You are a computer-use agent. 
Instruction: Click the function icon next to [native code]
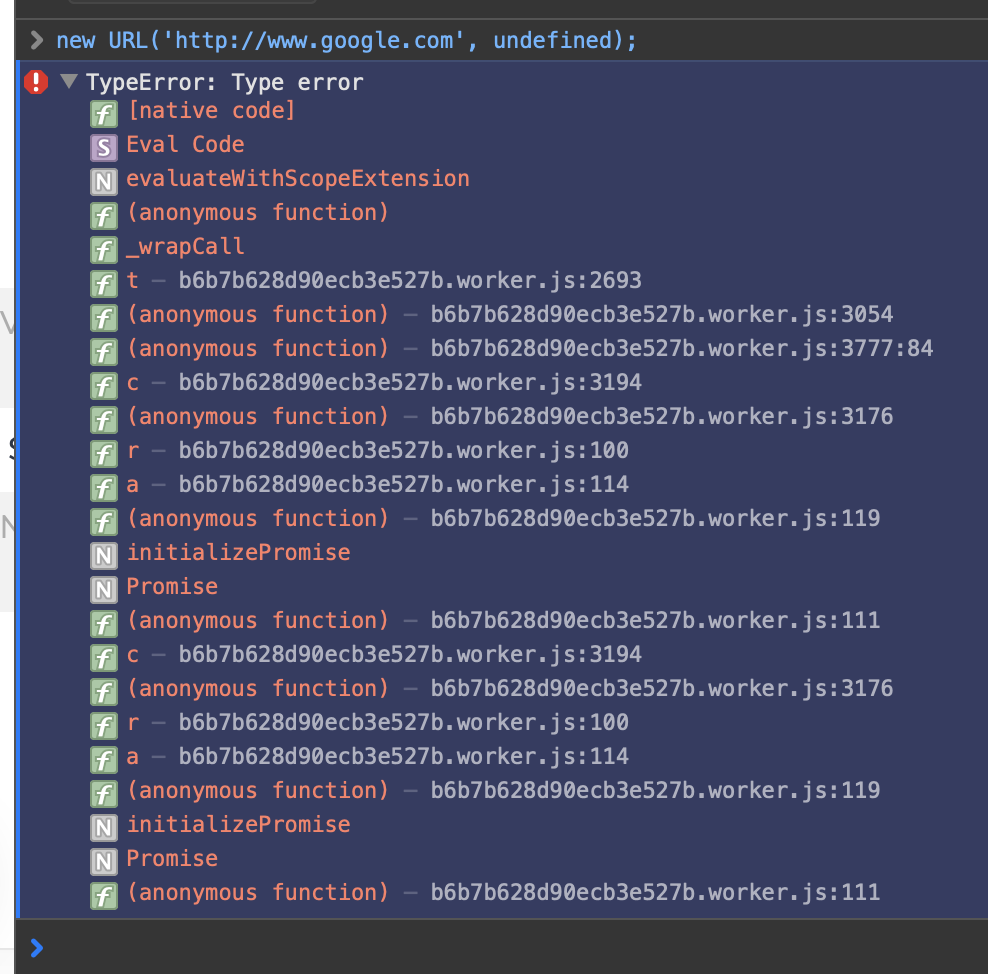pos(103,114)
